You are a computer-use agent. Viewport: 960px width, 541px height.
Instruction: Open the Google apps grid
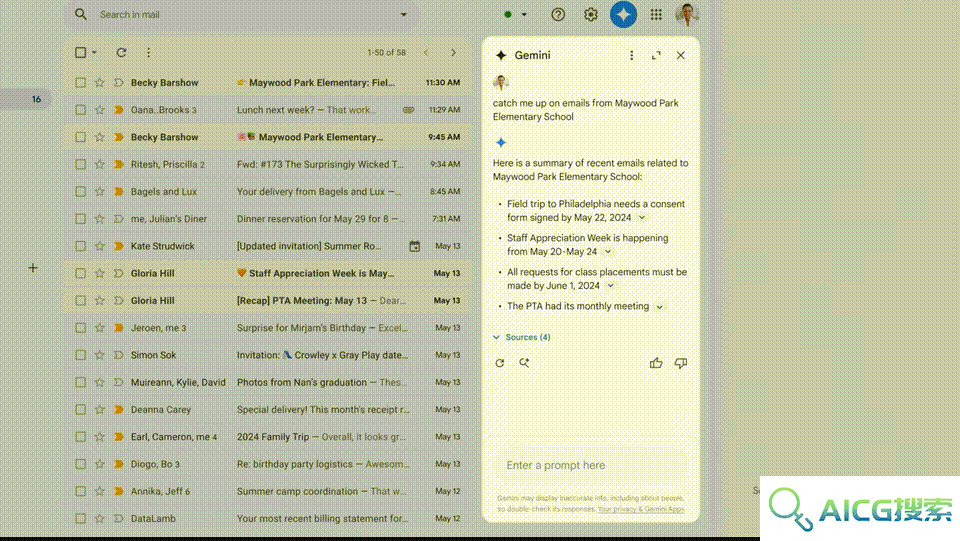point(656,14)
